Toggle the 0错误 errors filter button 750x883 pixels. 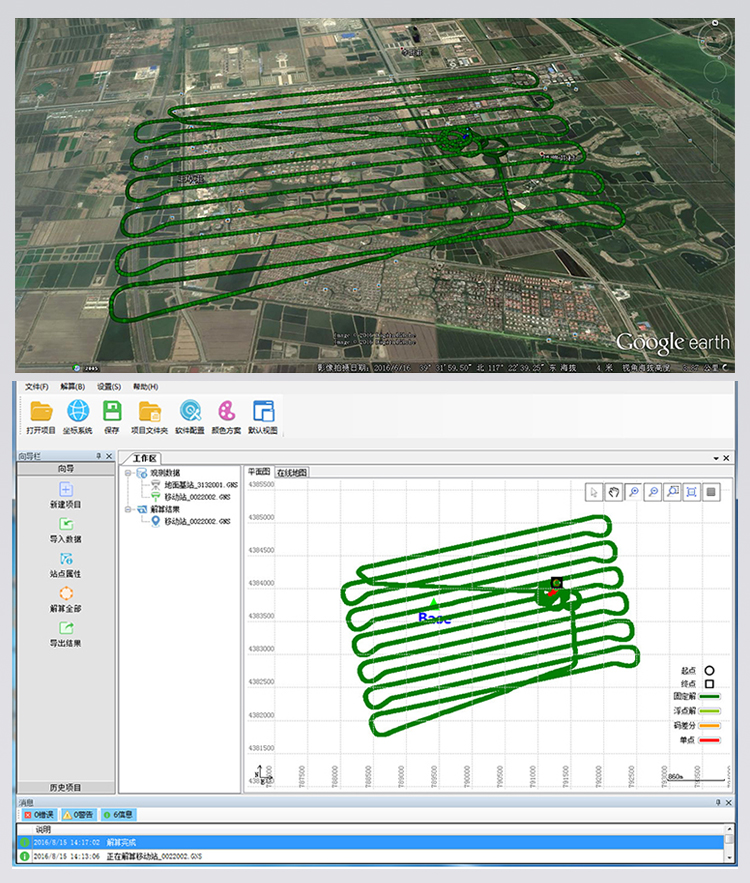tap(38, 815)
